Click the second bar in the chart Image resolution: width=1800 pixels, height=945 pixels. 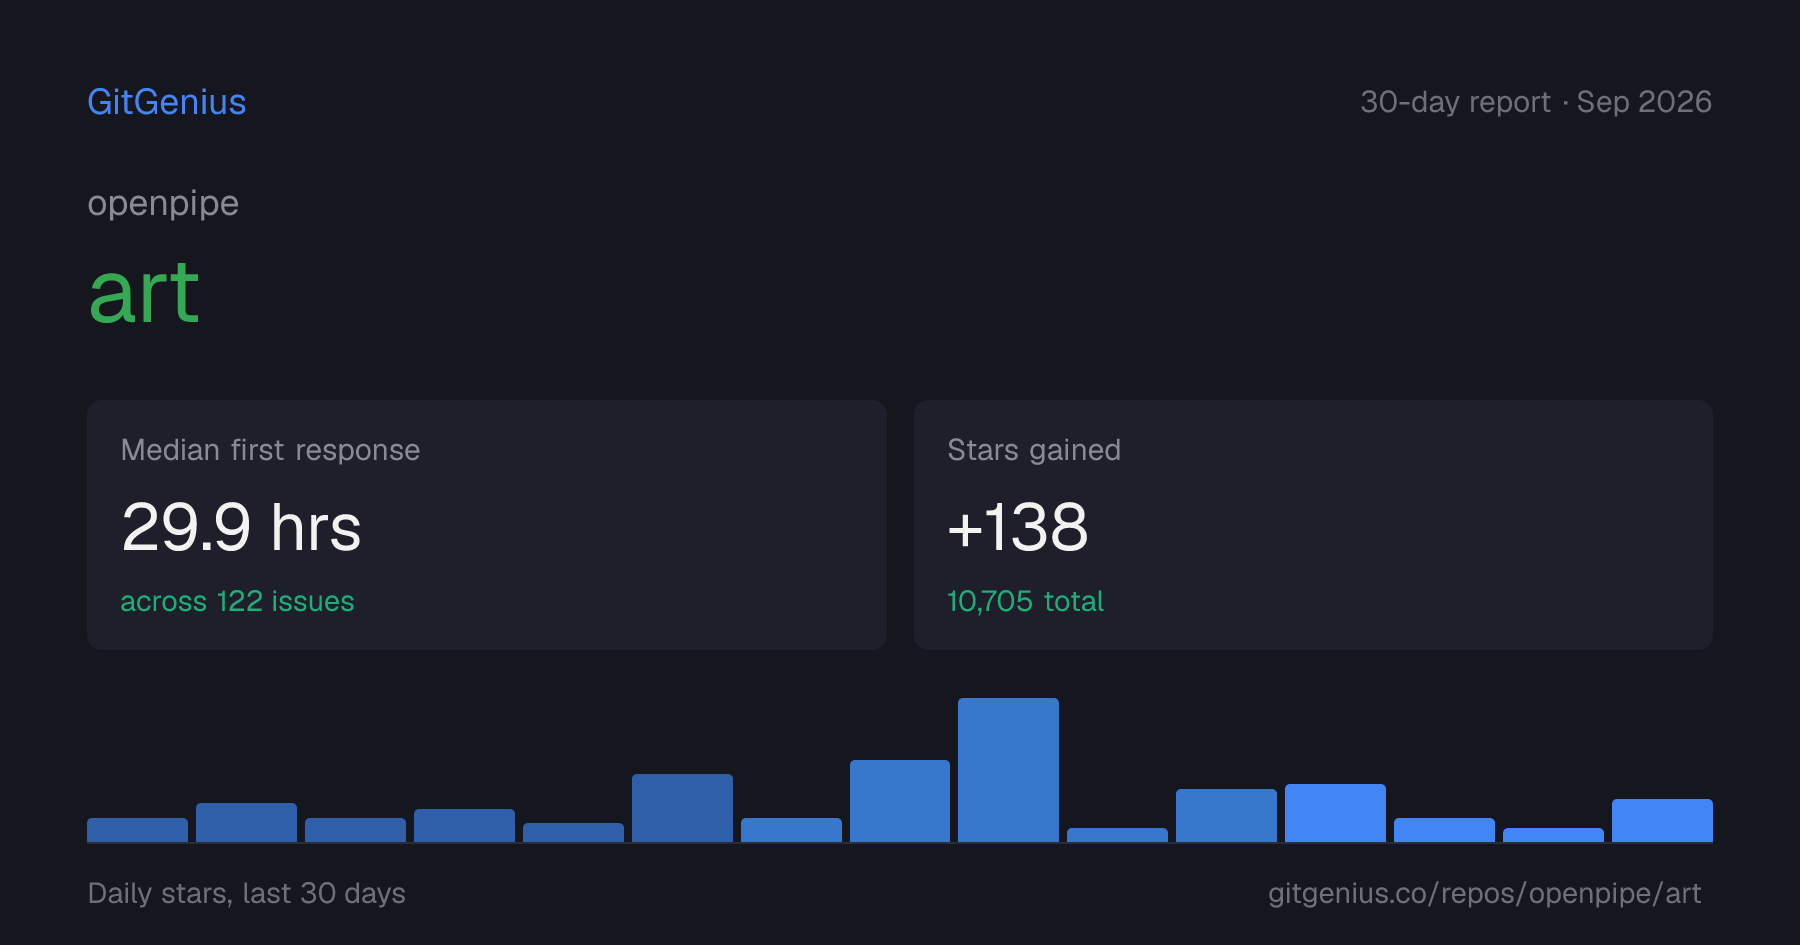click(246, 822)
